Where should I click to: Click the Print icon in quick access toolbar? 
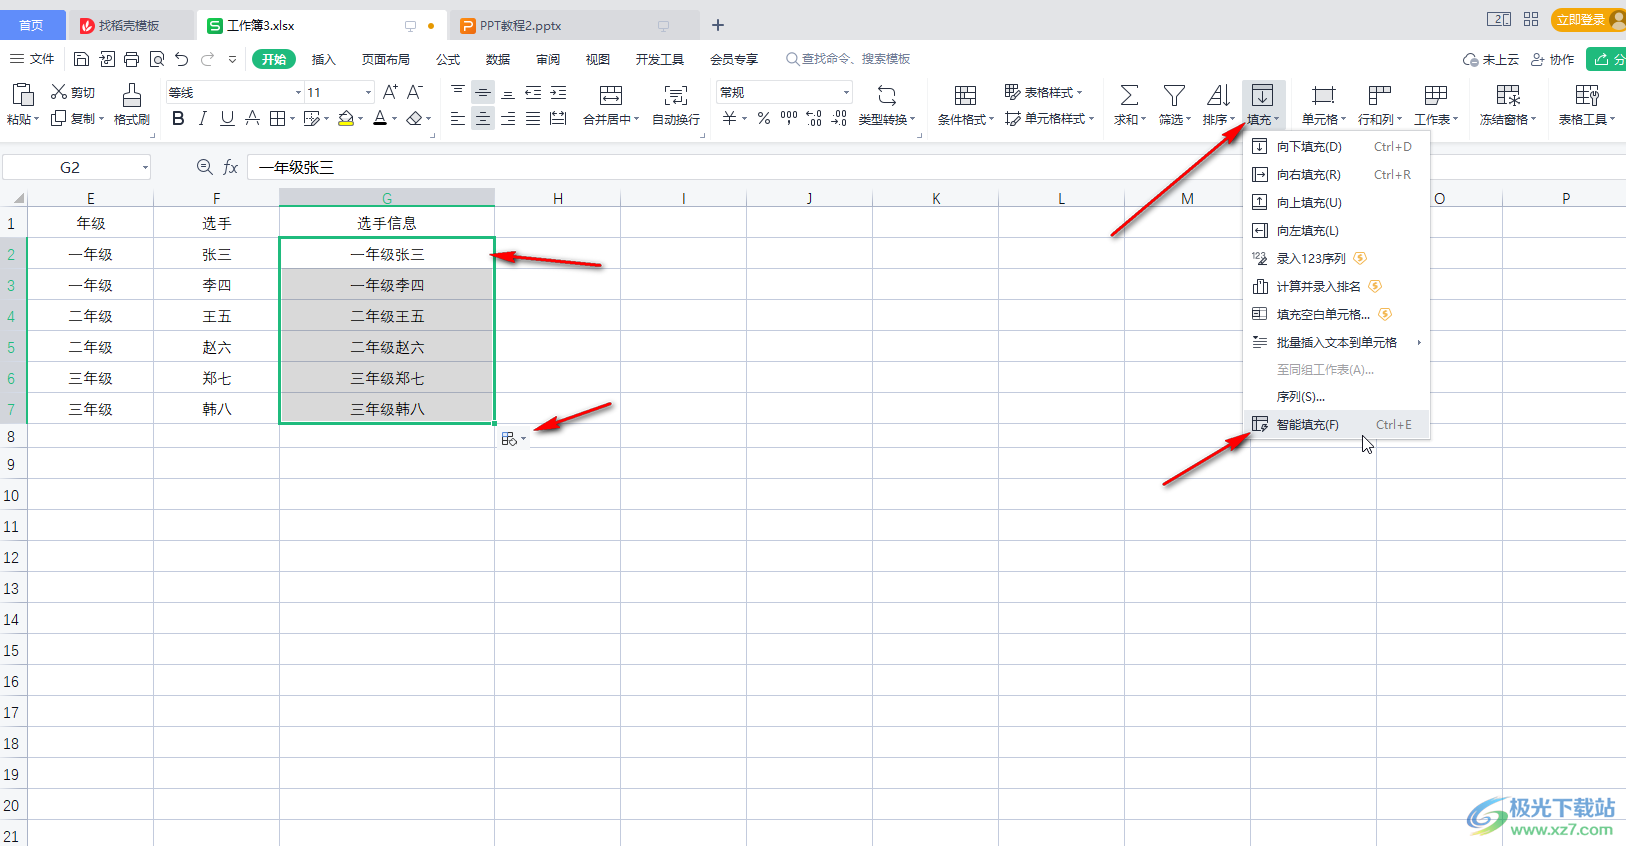tap(131, 59)
